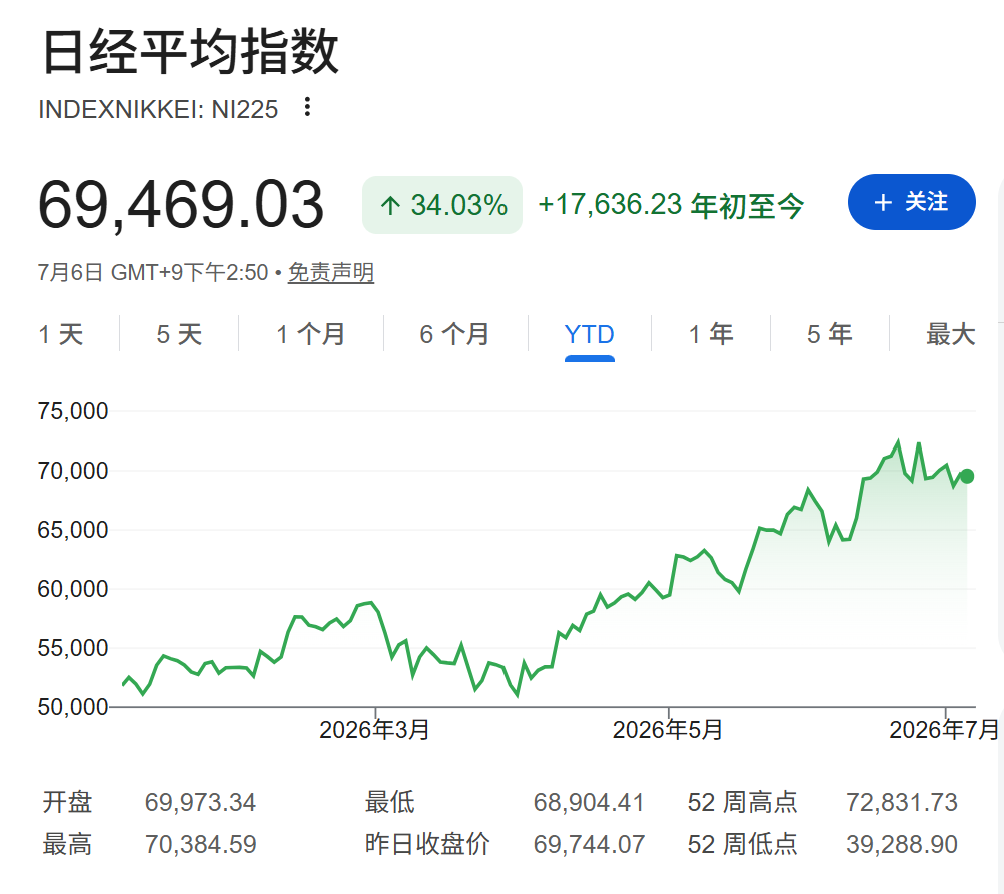Click the 52 周高点 value 72,831.73
1004x894 pixels.
pos(902,802)
